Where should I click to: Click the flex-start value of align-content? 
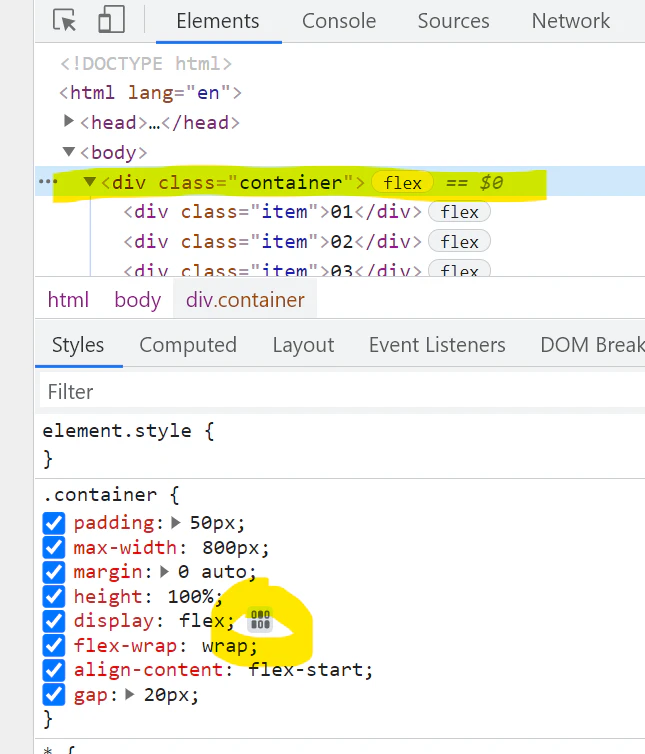pos(306,670)
